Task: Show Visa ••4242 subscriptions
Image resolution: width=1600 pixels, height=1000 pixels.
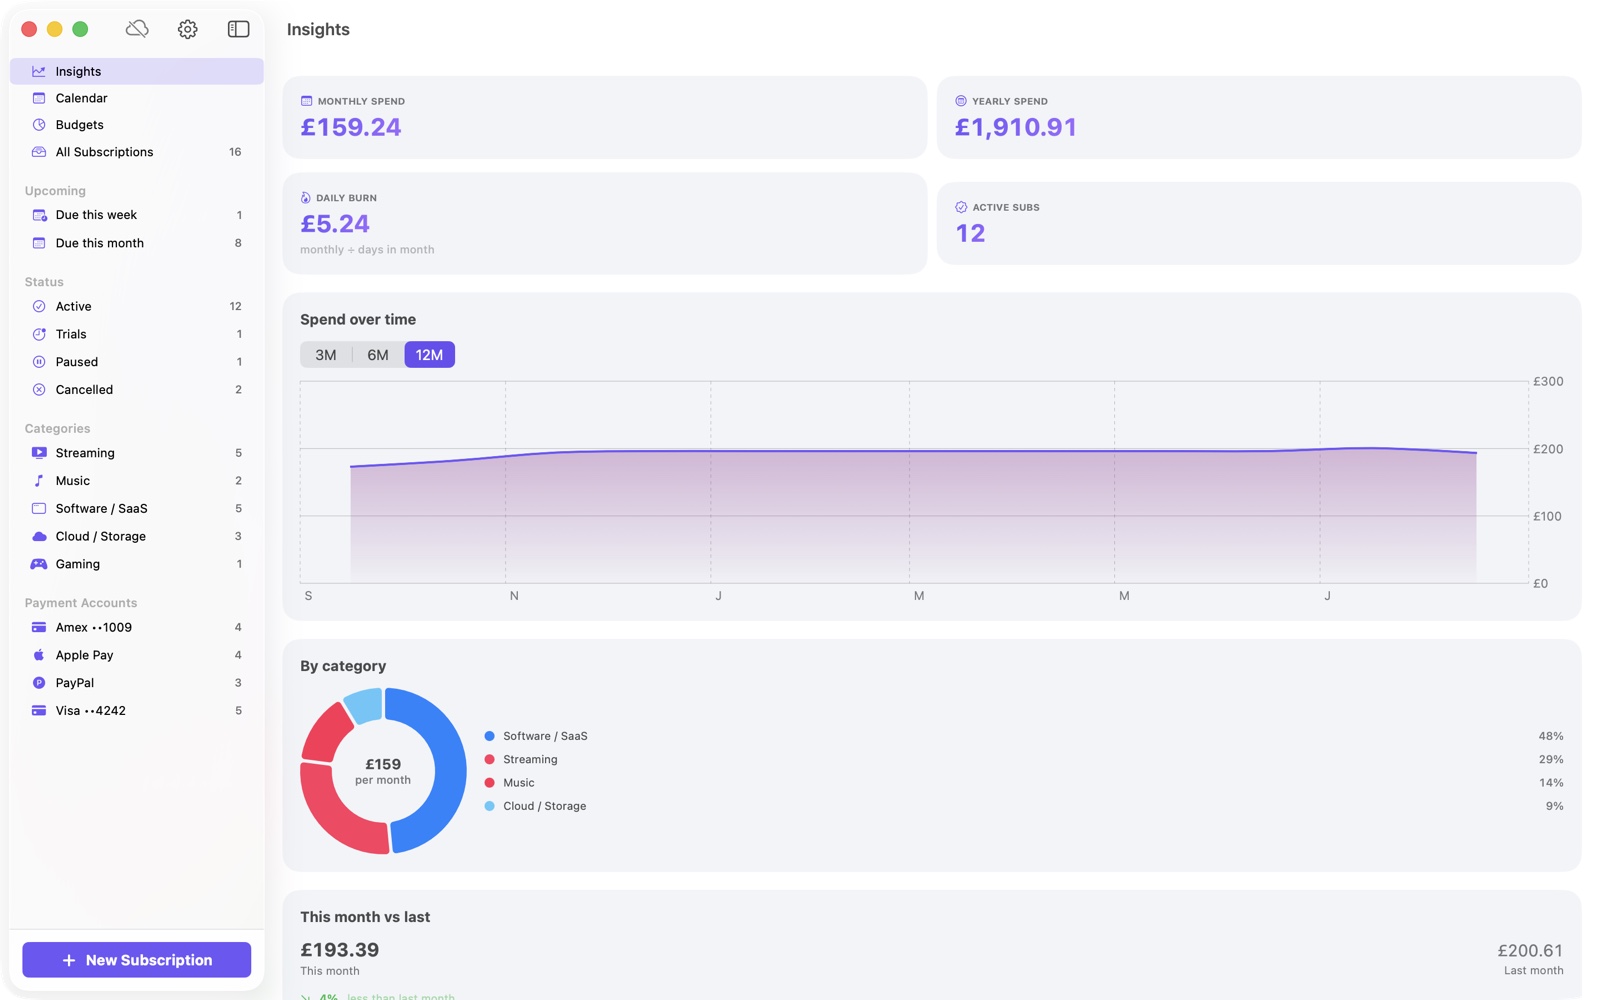Action: pos(137,711)
